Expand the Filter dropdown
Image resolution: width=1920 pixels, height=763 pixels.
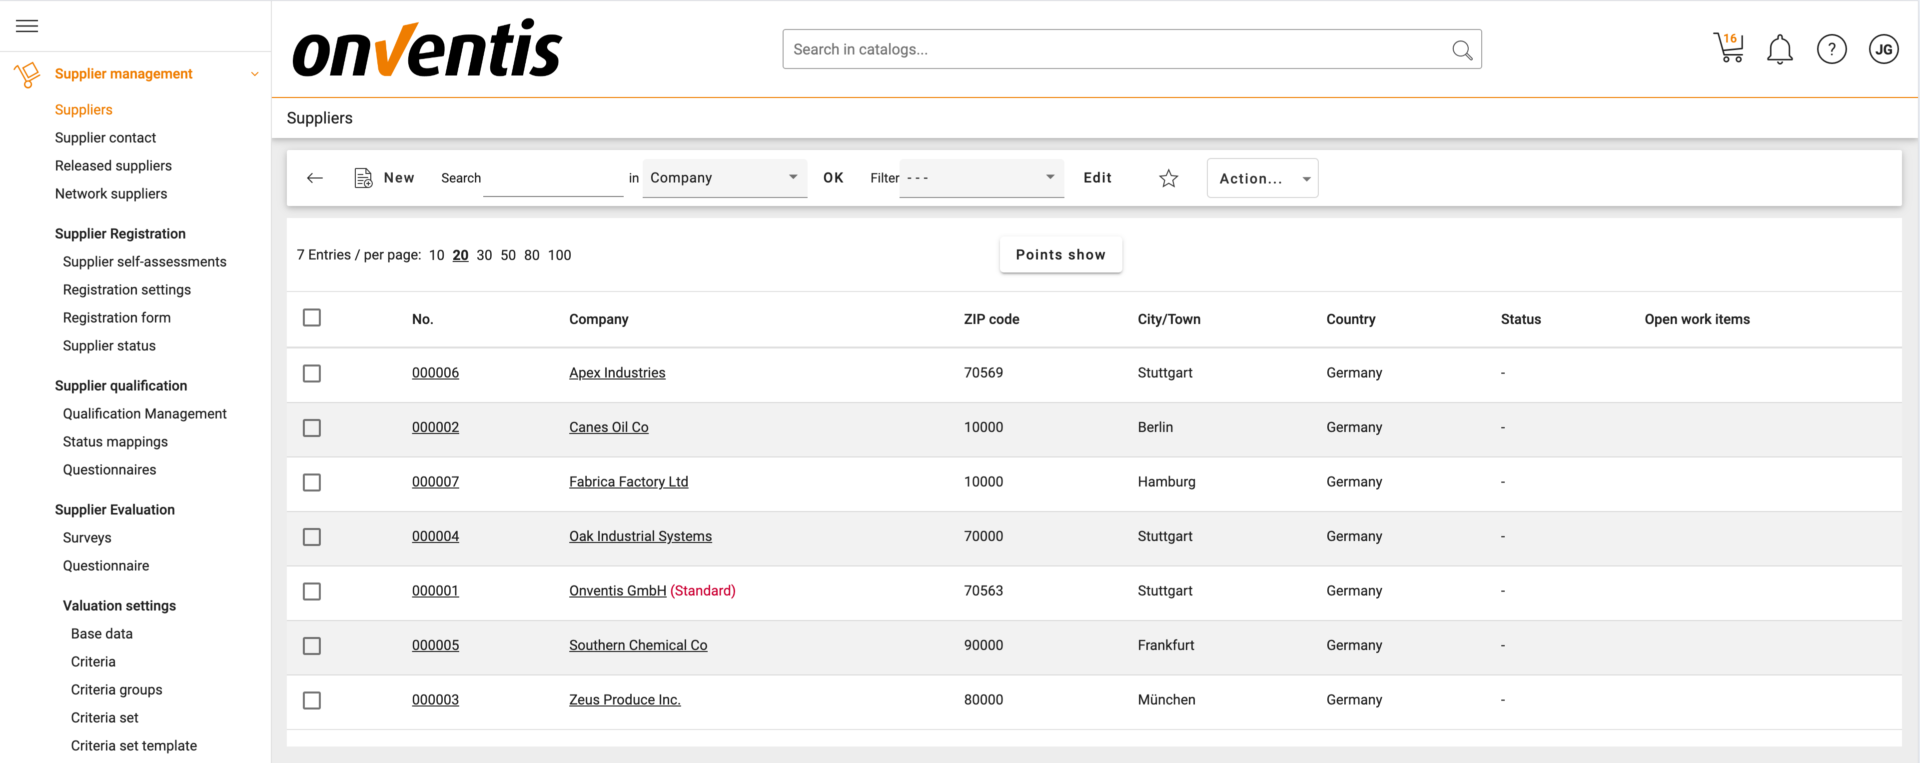click(980, 178)
